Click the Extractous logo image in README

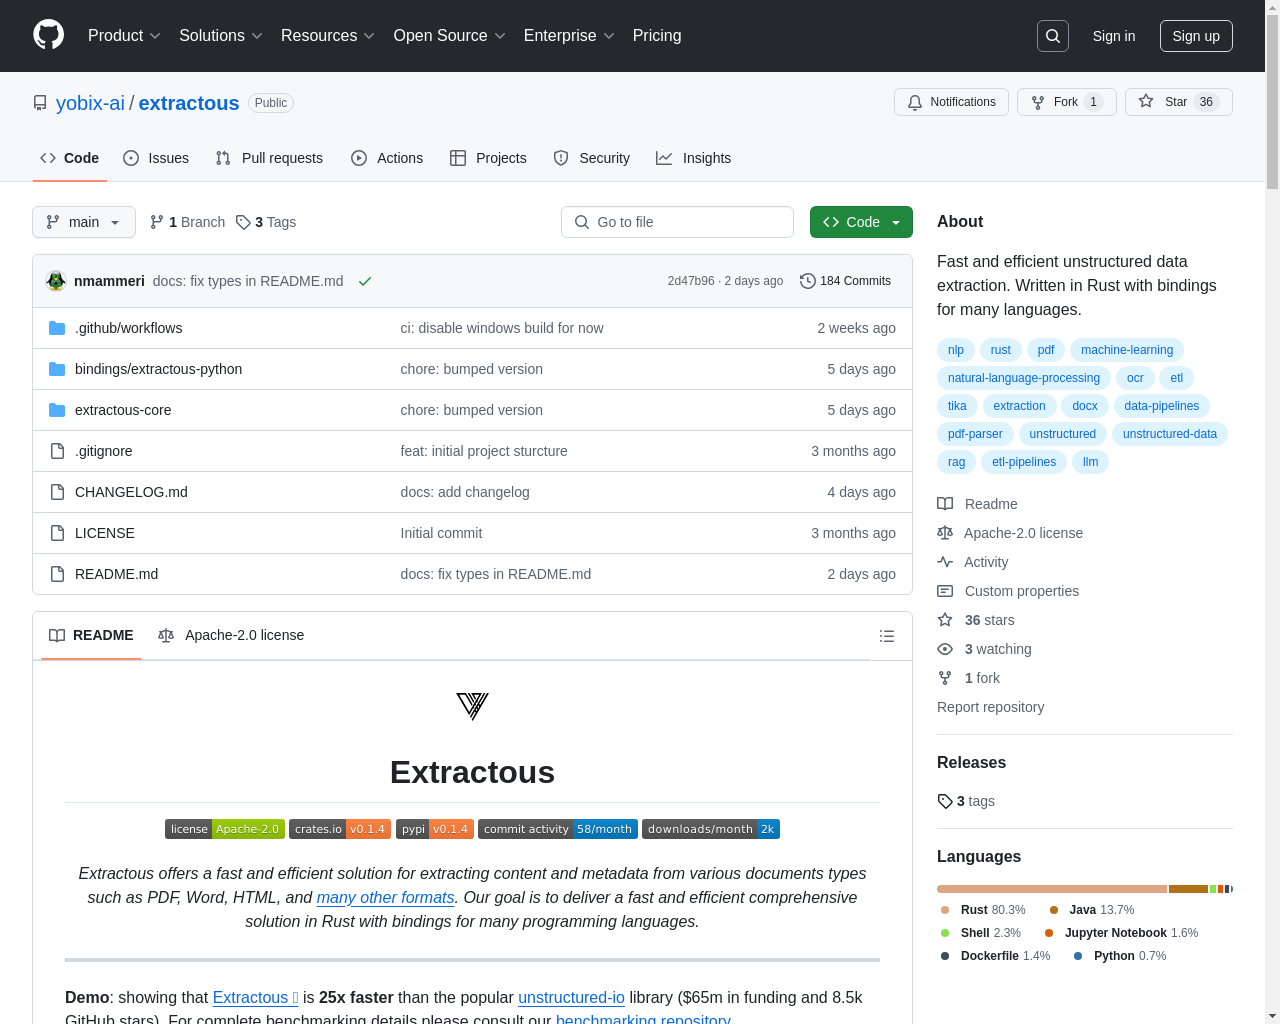pos(472,706)
